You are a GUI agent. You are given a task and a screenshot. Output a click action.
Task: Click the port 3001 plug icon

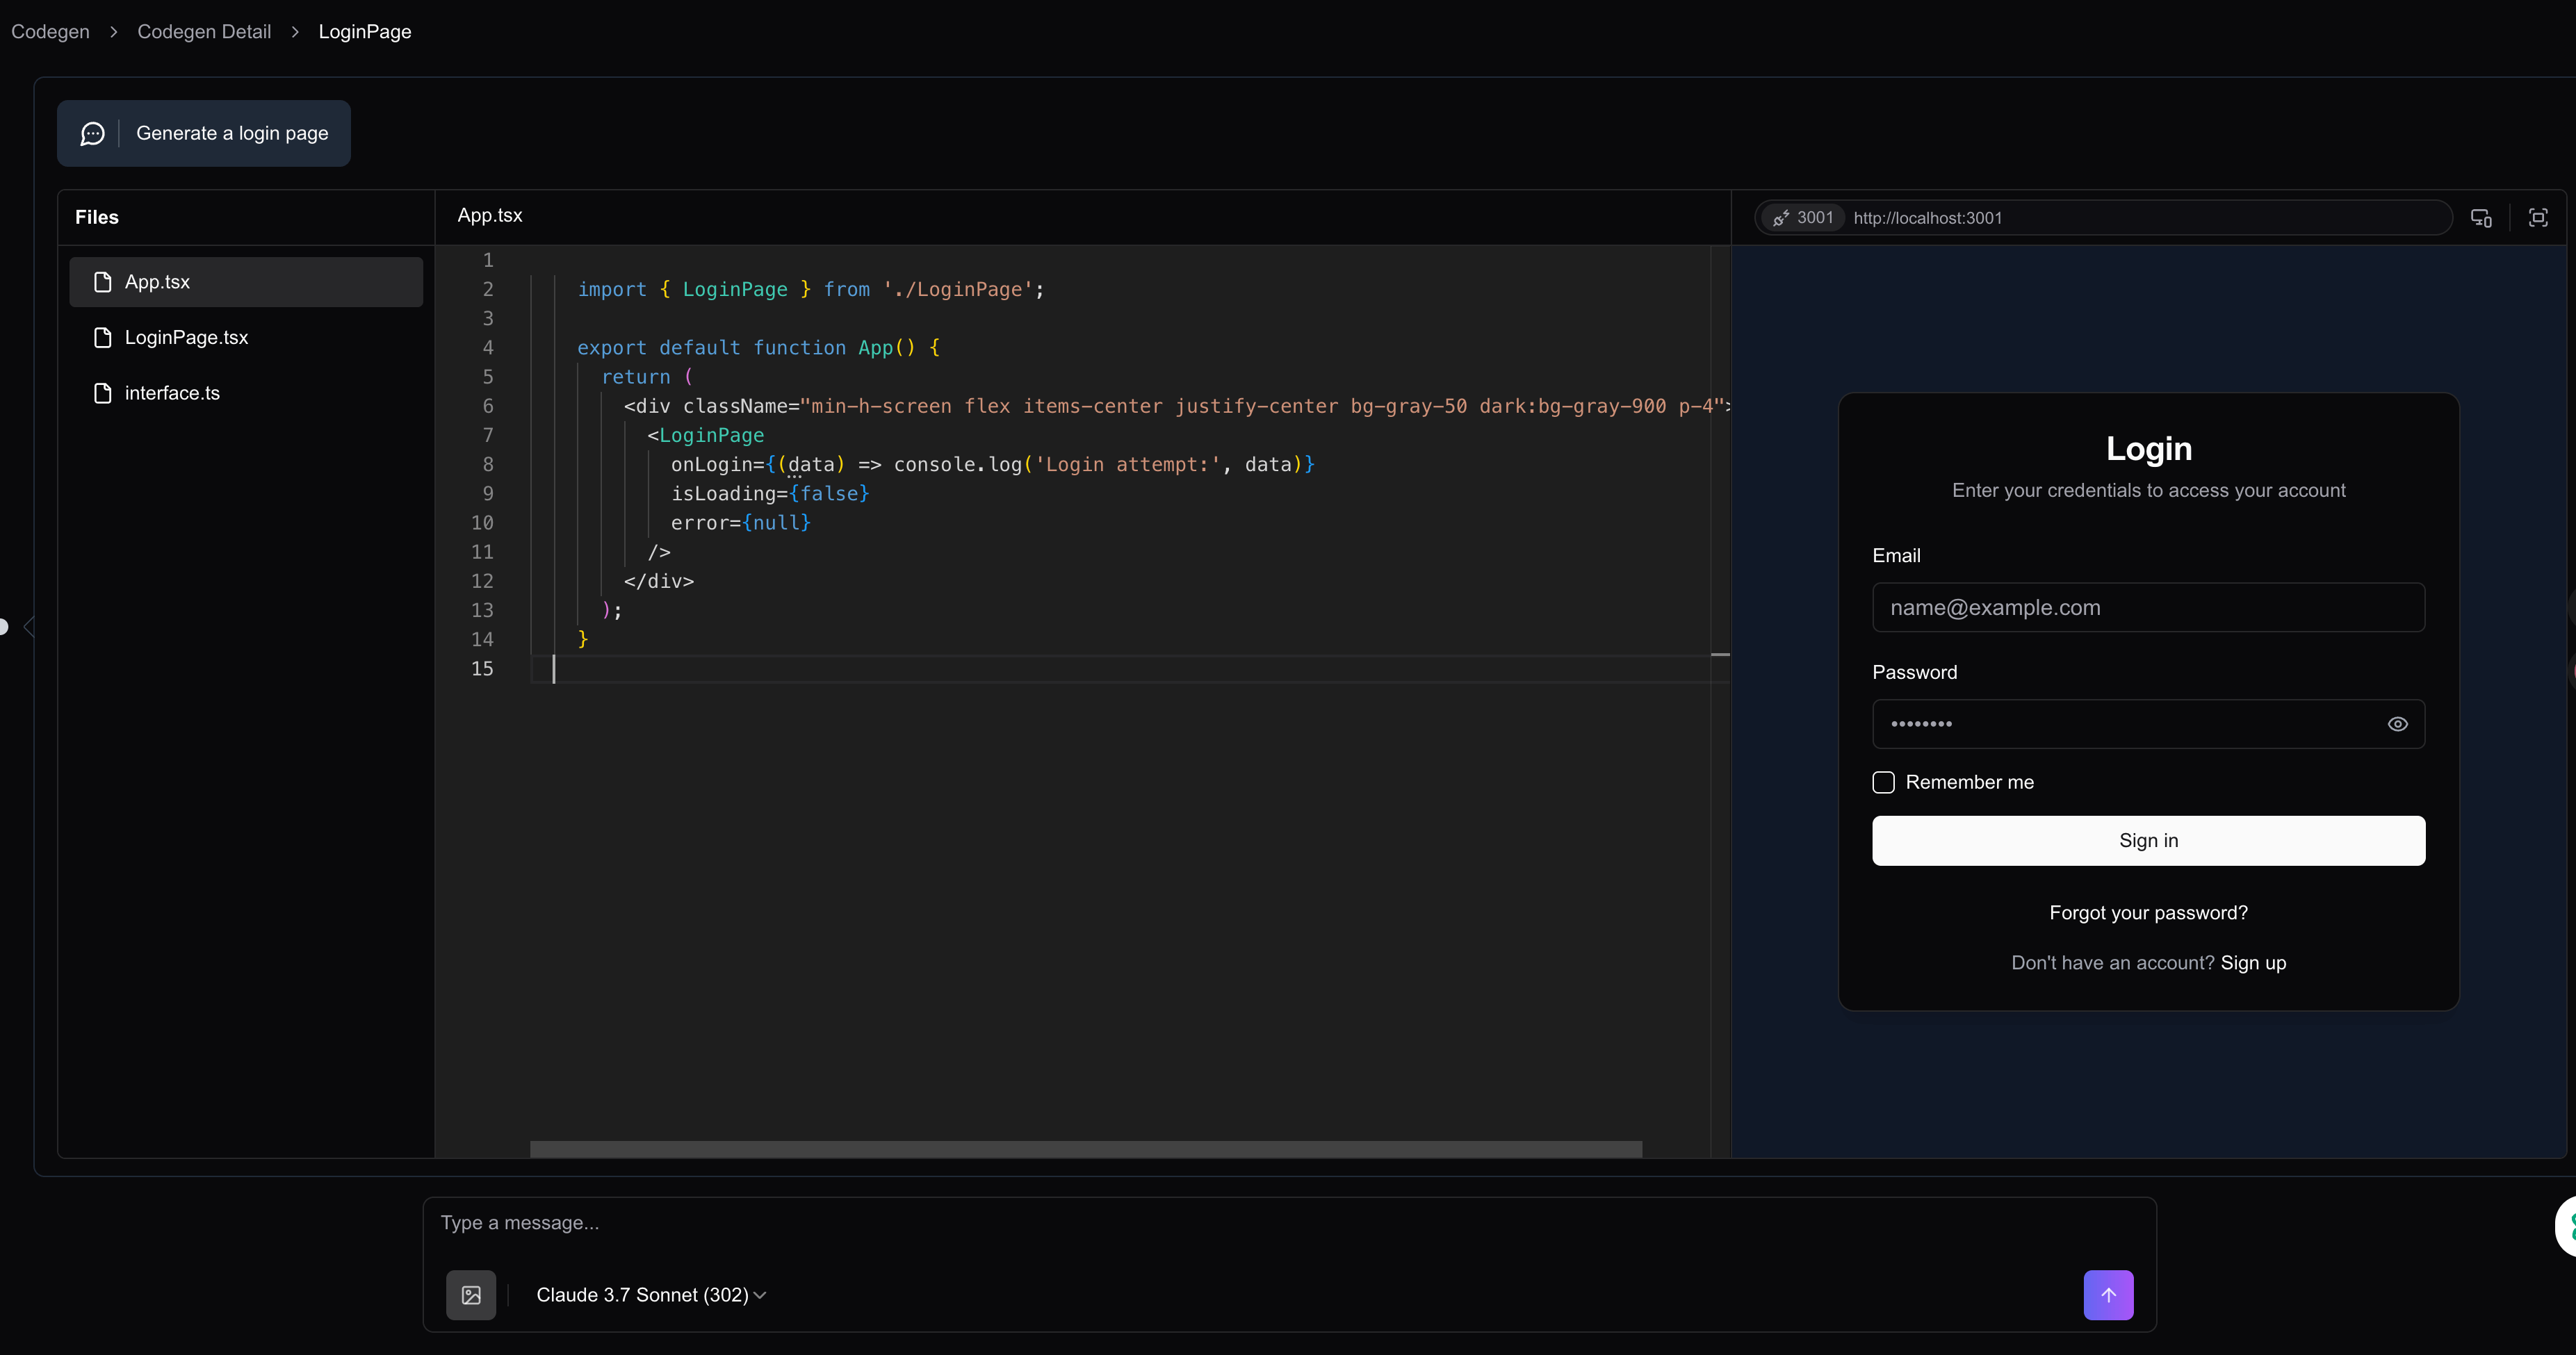(1781, 218)
